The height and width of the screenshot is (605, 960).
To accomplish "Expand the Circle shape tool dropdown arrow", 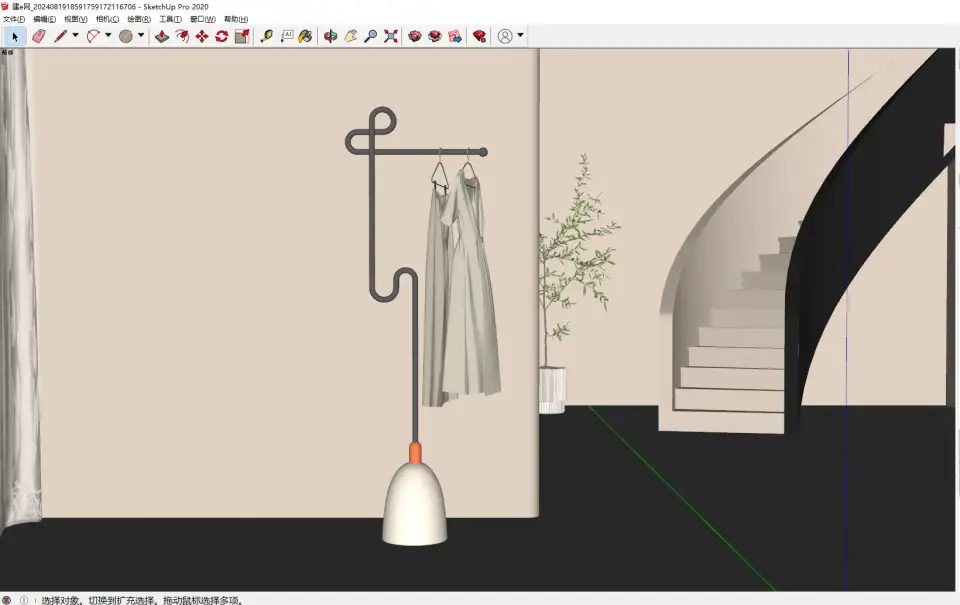I will [141, 36].
